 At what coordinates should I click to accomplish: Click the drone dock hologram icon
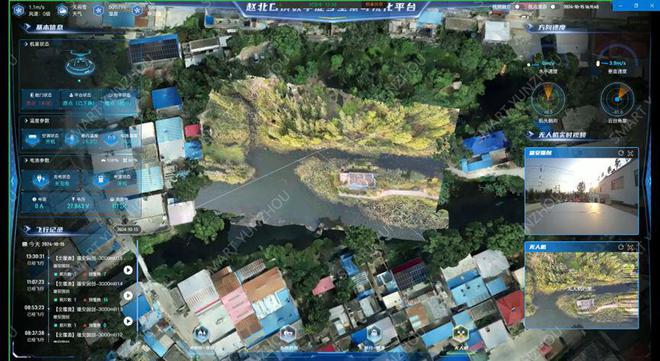80,64
